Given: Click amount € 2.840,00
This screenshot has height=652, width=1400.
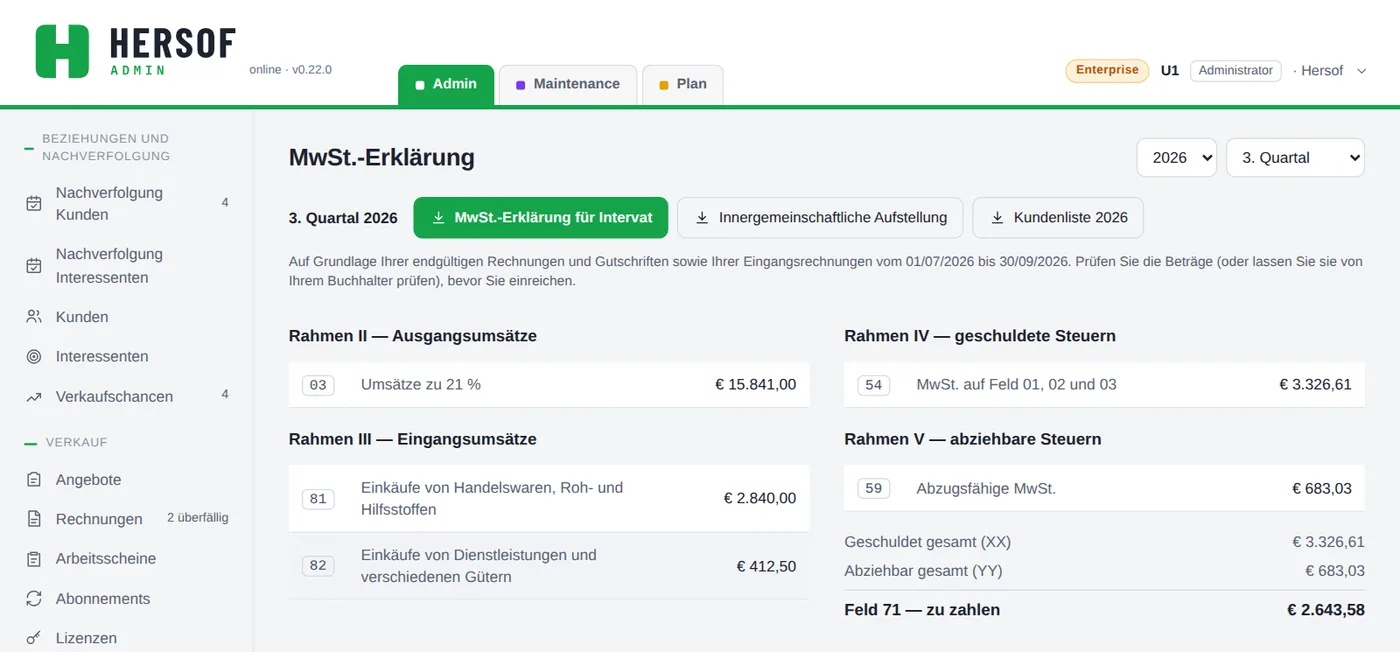Looking at the screenshot, I should click(760, 498).
